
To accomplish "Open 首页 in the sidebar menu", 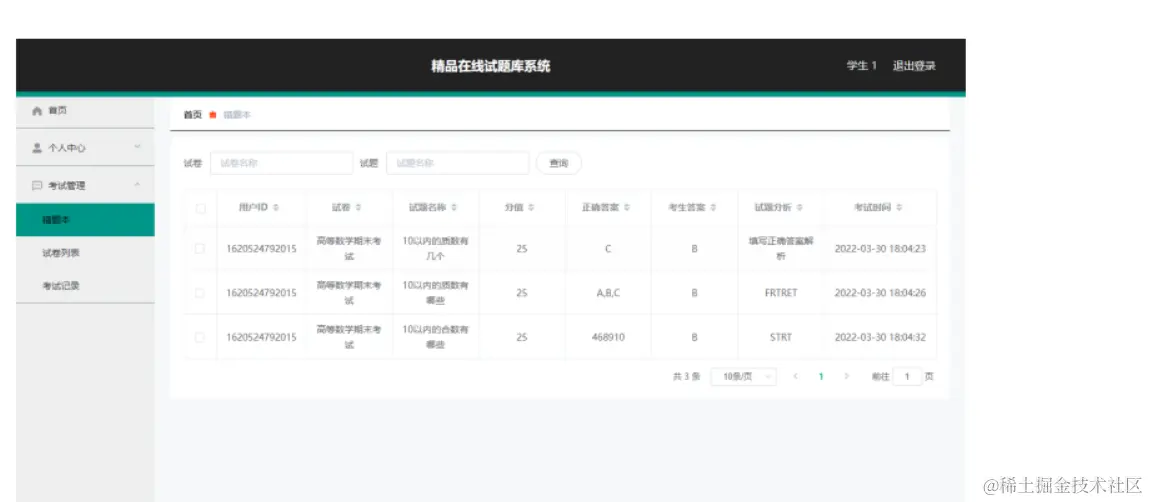I will click(85, 111).
